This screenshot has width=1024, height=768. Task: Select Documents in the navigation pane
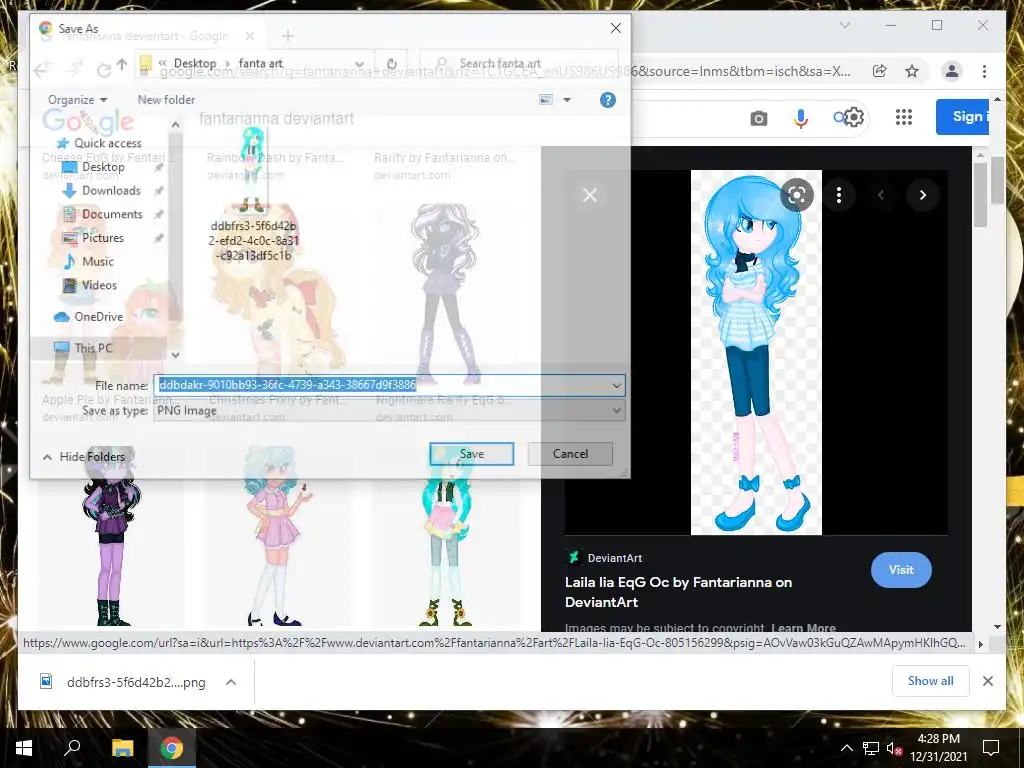[x=112, y=214]
